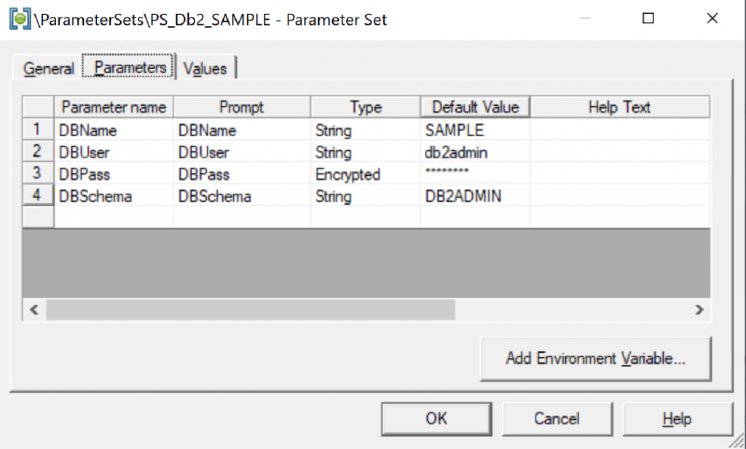
Task: Click the DBPass parameter name cell
Action: click(114, 173)
